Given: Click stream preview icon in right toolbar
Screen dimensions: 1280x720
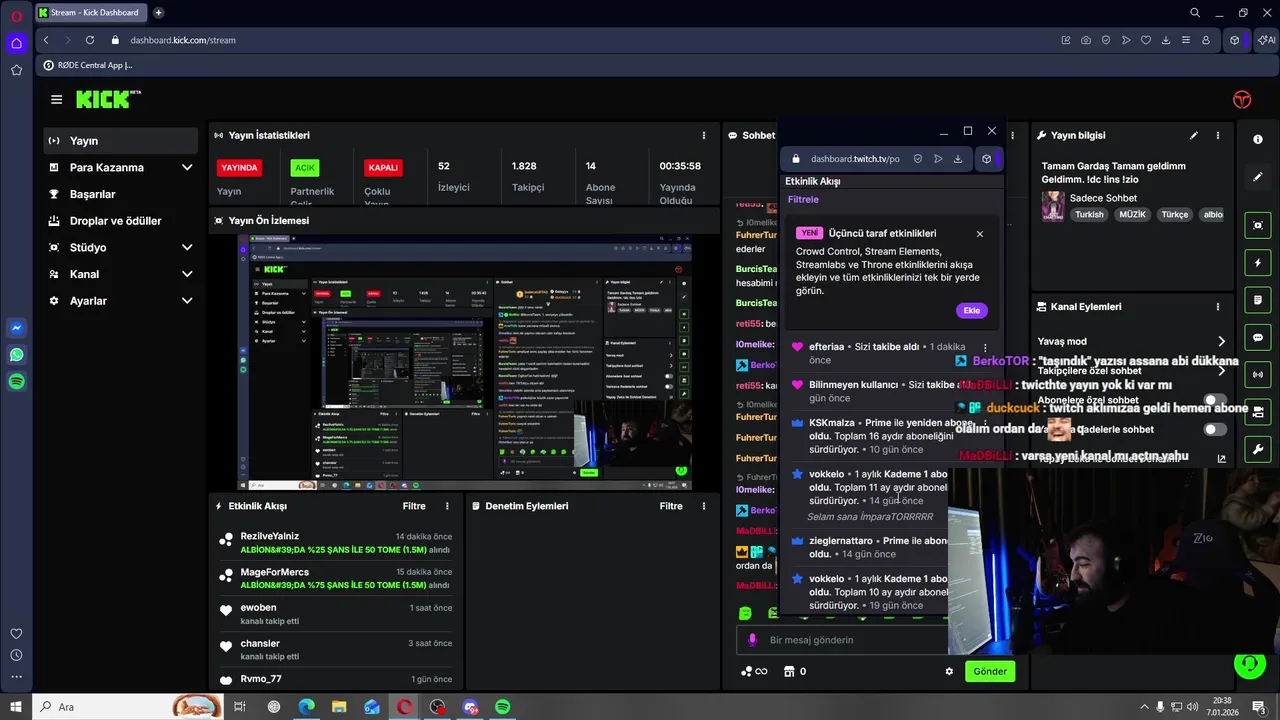Looking at the screenshot, I should coord(1258,225).
